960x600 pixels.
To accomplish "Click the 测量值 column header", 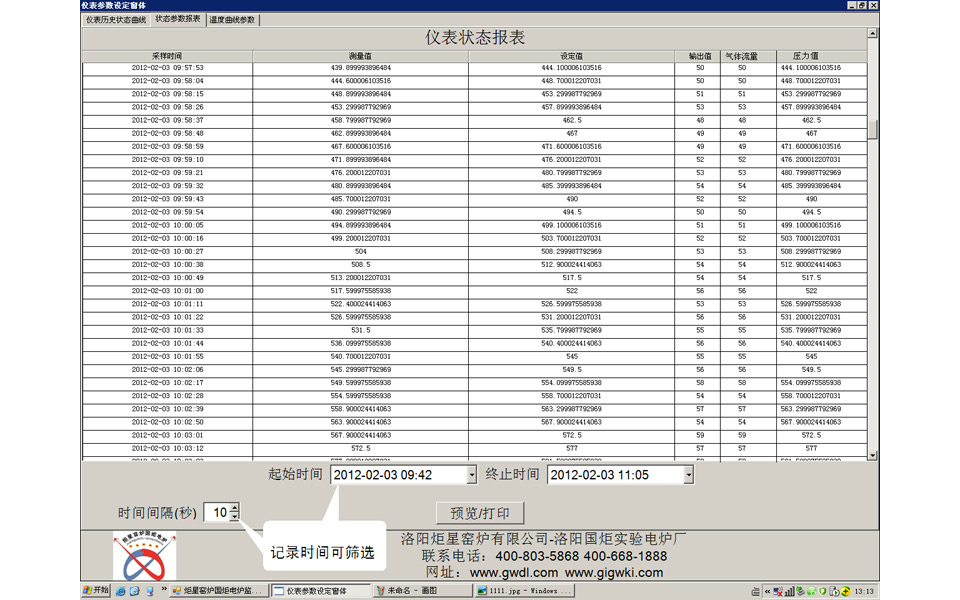I will point(360,56).
